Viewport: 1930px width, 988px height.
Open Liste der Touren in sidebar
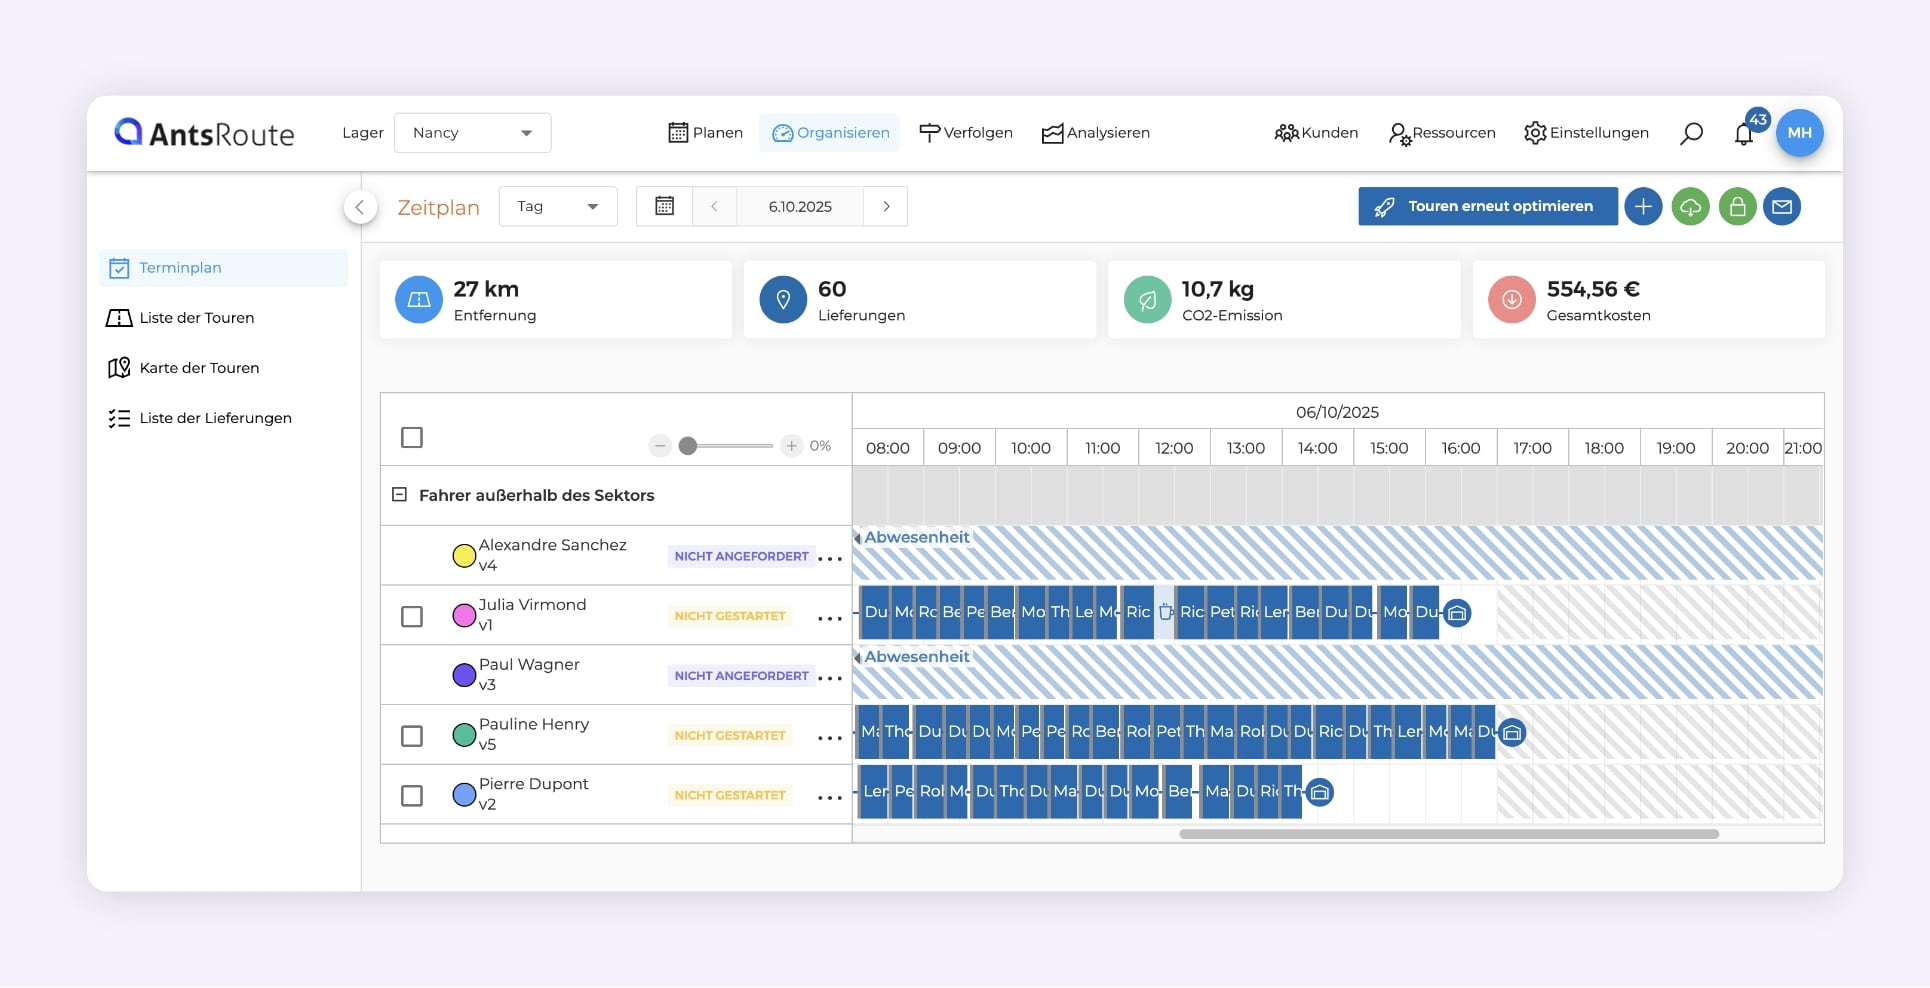click(x=196, y=318)
